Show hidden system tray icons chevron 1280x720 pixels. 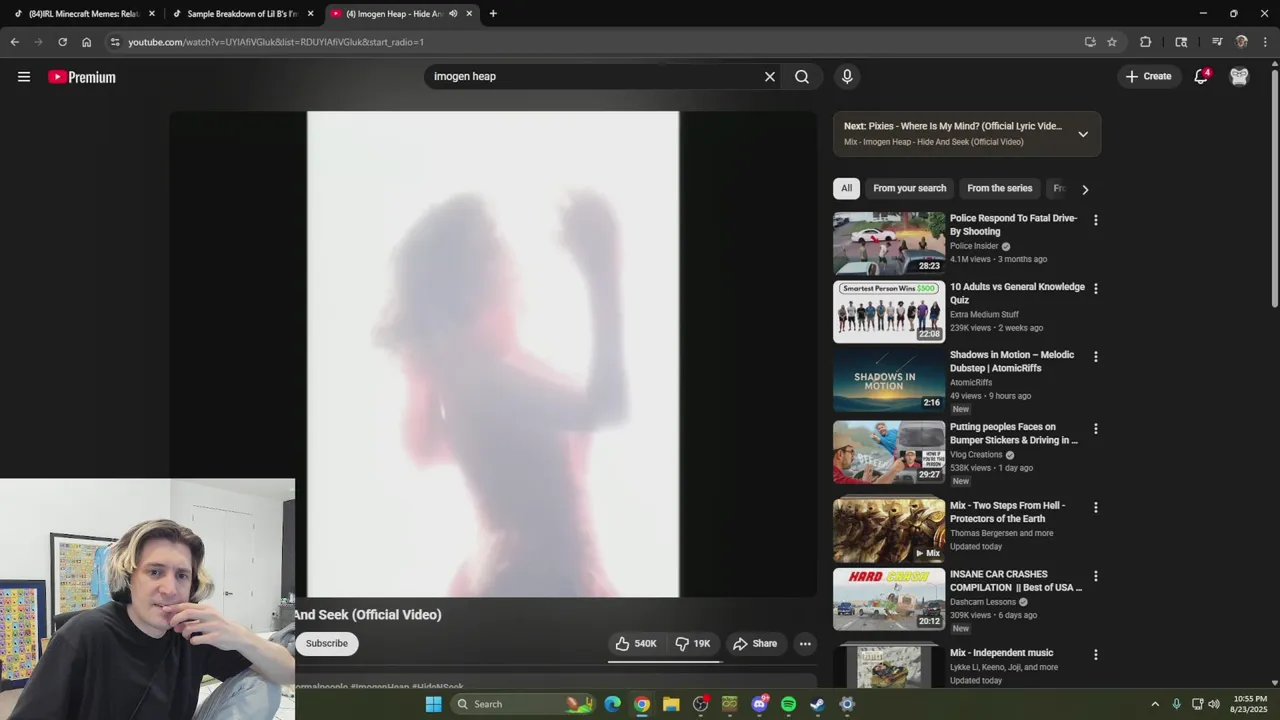click(1155, 704)
